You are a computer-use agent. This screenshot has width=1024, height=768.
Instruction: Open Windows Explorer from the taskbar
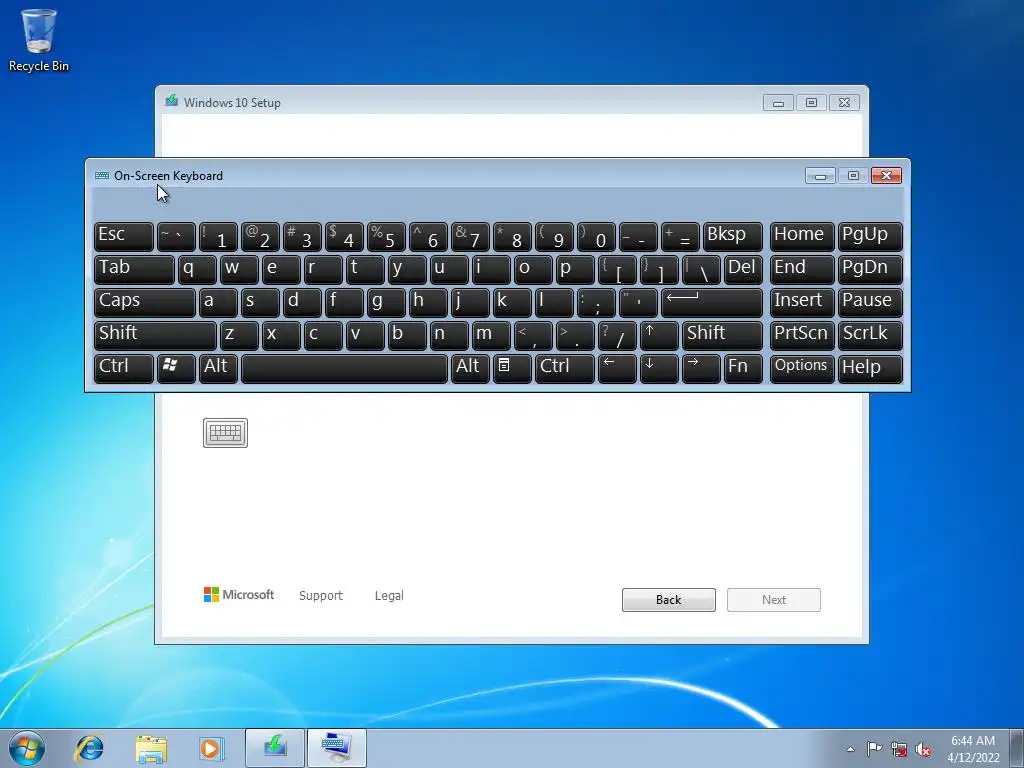151,748
